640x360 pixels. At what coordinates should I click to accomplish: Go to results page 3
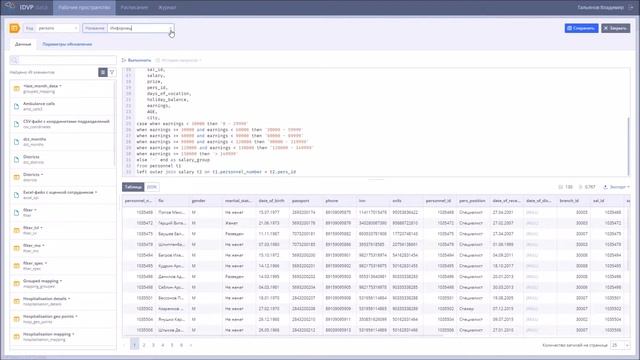153,345
